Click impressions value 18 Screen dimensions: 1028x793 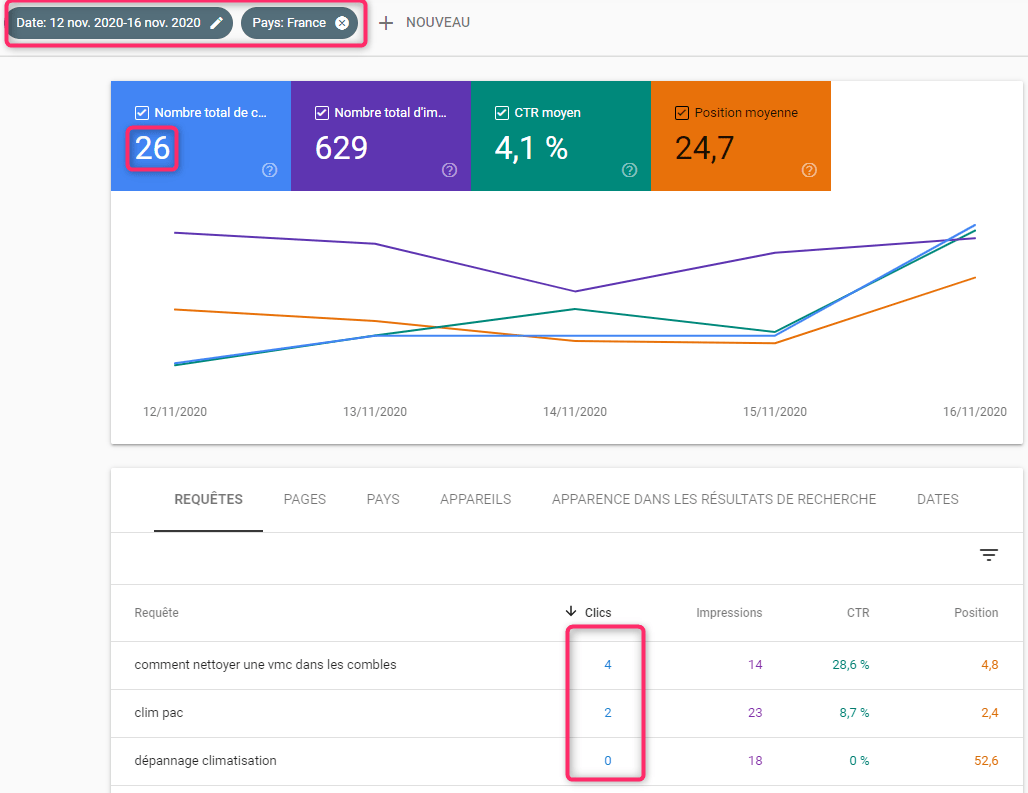point(755,761)
